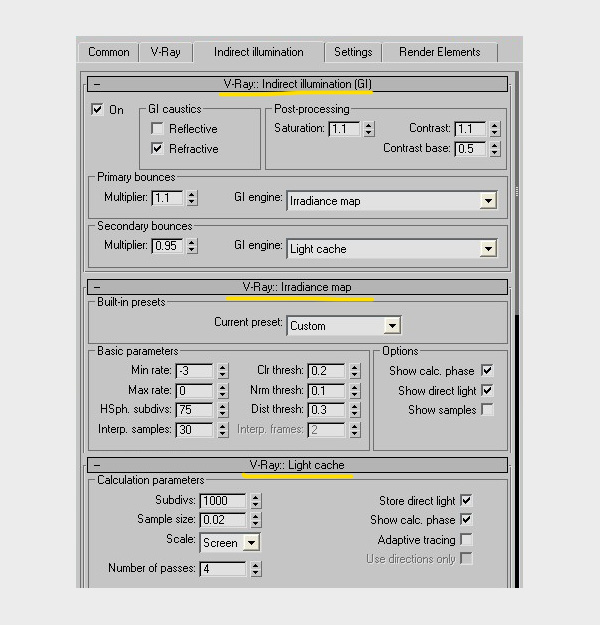Open the Current preset dropdown
This screenshot has width=600, height=625.
point(392,326)
